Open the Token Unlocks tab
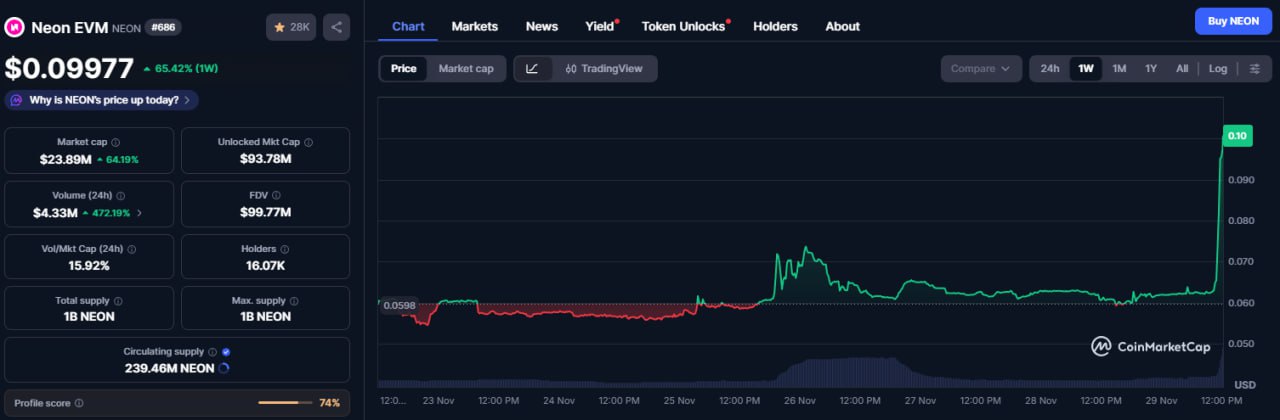1280x420 pixels. [684, 26]
